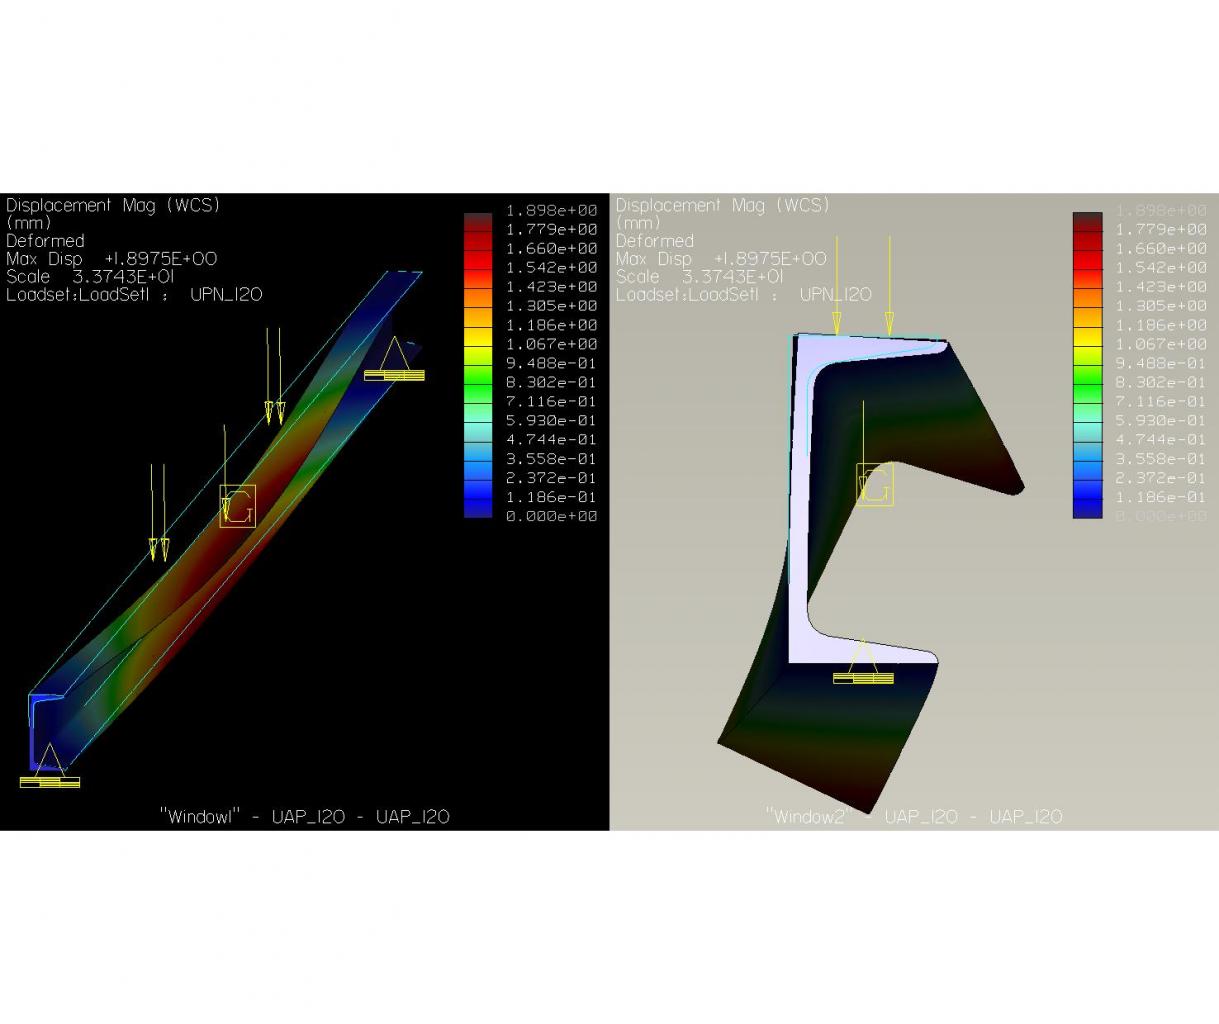Select legend value 1.067e+00 in Window2
This screenshot has height=1024, width=1219.
pyautogui.click(x=1161, y=344)
